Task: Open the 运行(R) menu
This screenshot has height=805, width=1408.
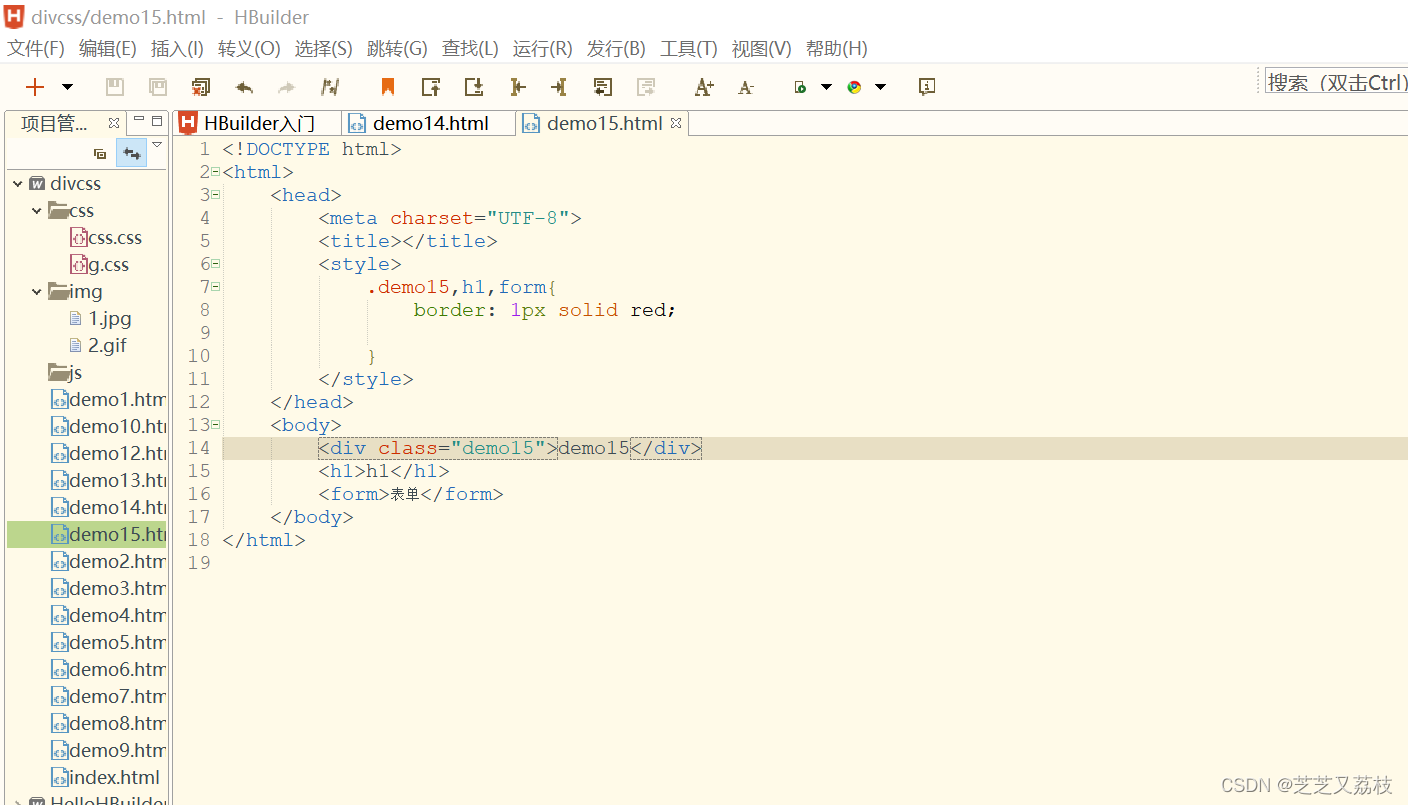Action: tap(543, 48)
